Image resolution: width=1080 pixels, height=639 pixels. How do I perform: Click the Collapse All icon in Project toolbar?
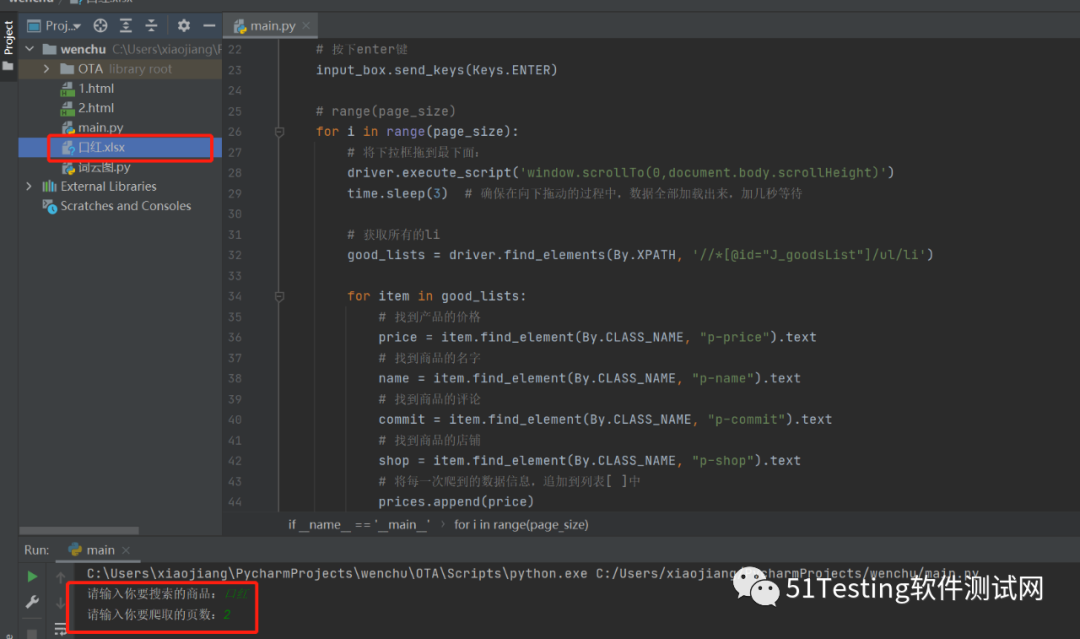tap(152, 26)
